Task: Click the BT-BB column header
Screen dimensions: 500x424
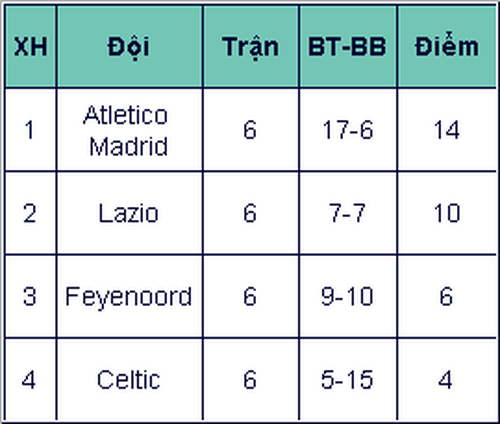Action: point(348,46)
